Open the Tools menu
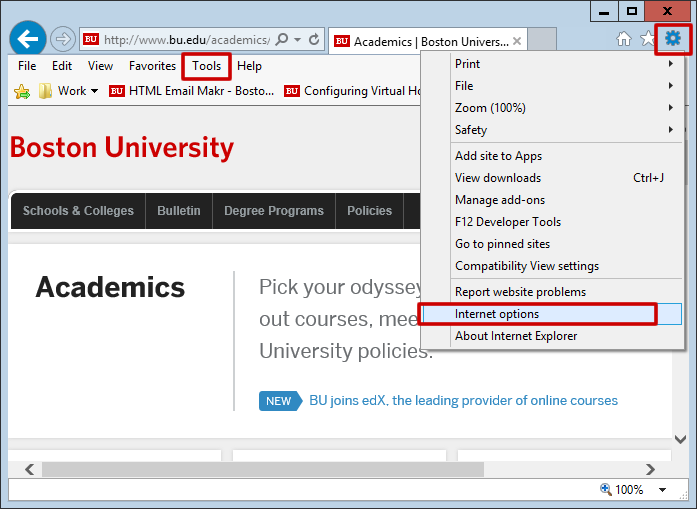The image size is (697, 509). click(x=206, y=66)
